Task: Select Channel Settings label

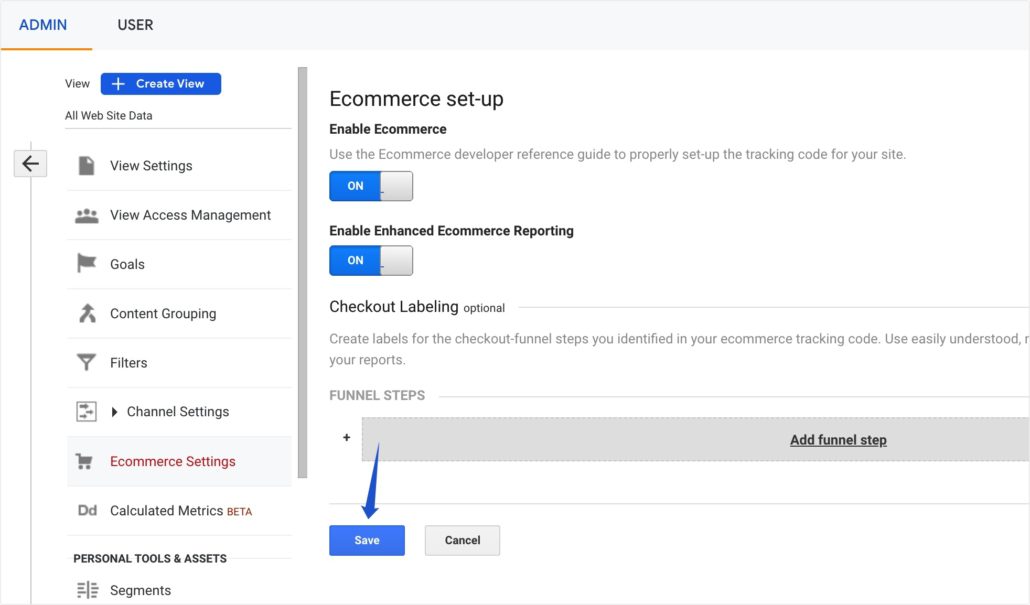Action: coord(178,412)
